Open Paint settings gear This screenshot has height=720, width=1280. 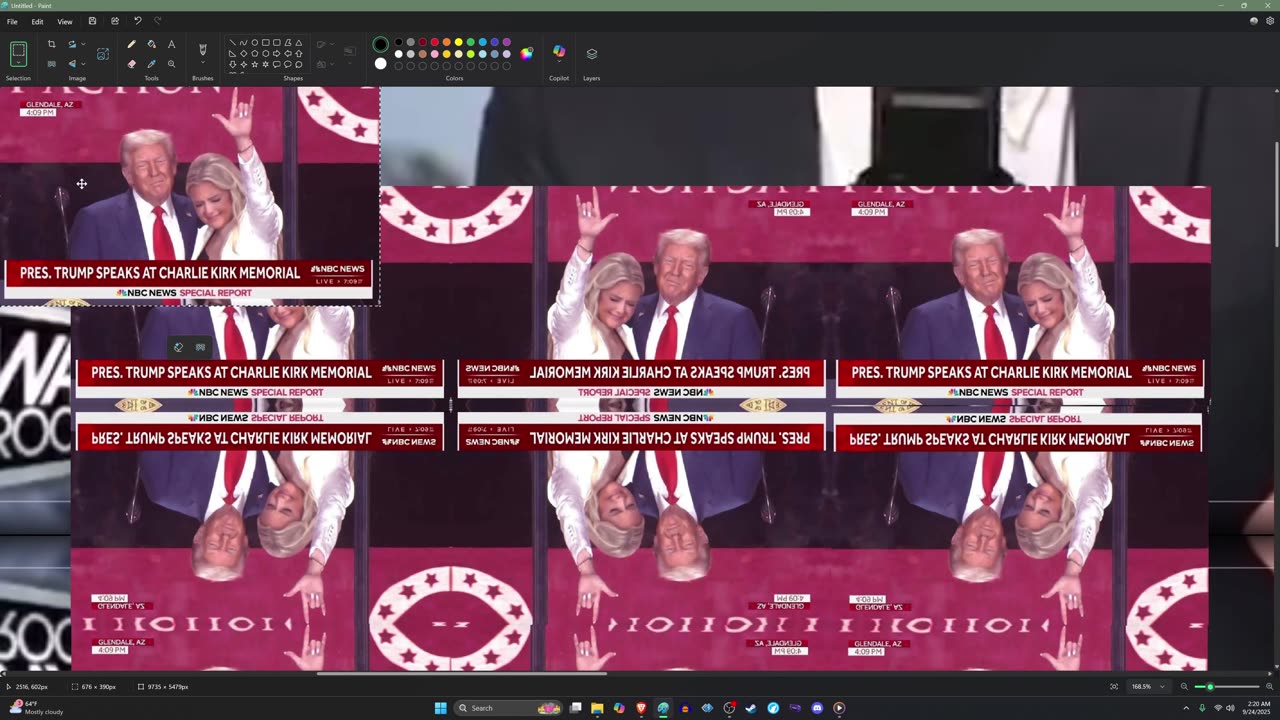pyautogui.click(x=1269, y=21)
